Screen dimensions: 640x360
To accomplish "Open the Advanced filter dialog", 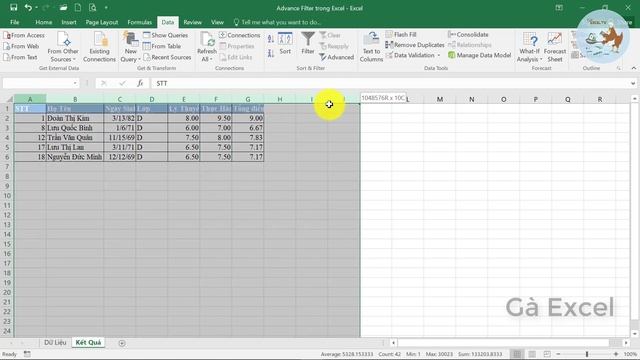I will 337,57.
